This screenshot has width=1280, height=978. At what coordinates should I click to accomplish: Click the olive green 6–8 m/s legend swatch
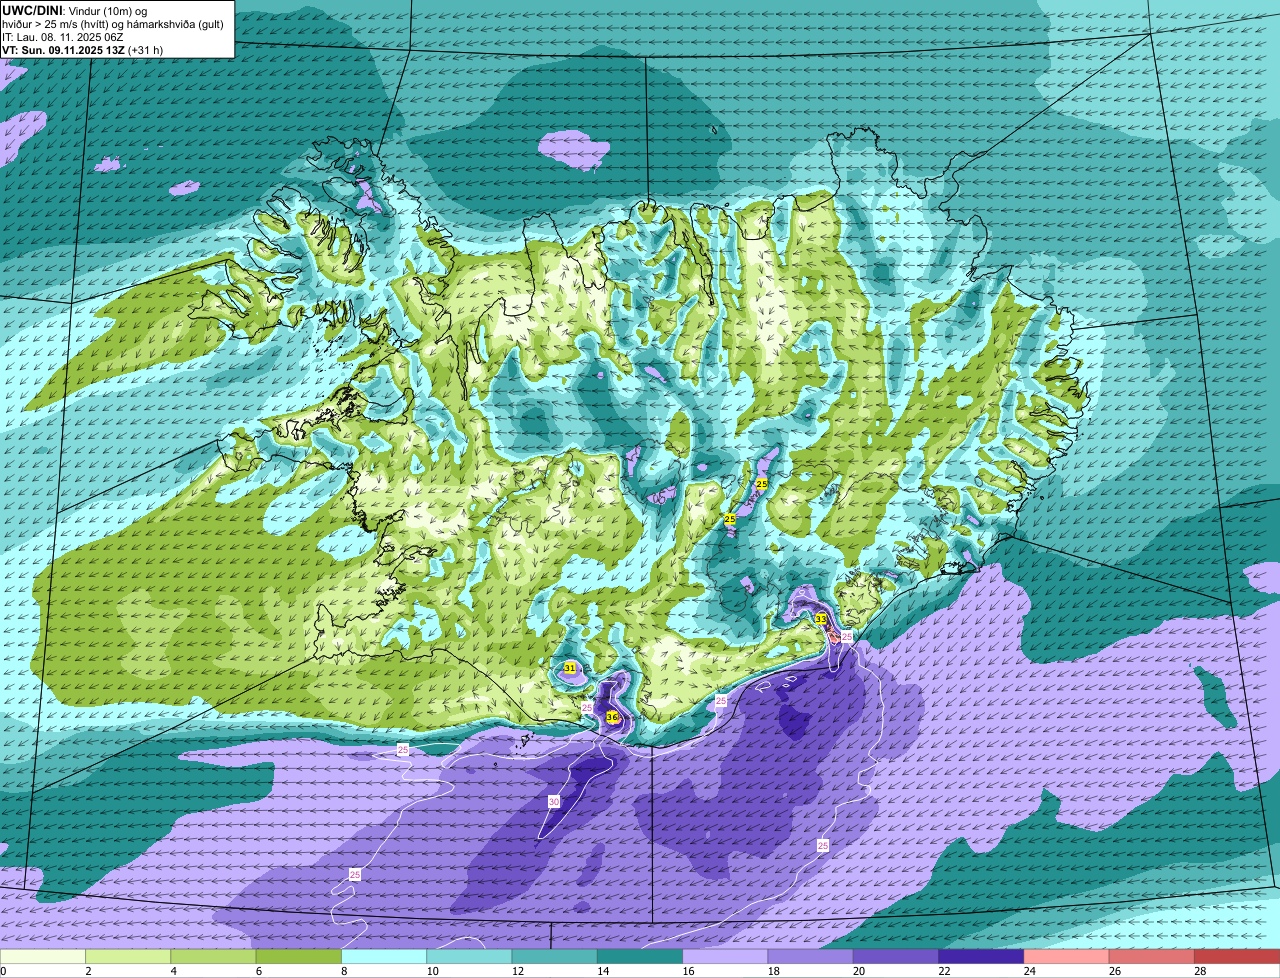pyautogui.click(x=299, y=956)
